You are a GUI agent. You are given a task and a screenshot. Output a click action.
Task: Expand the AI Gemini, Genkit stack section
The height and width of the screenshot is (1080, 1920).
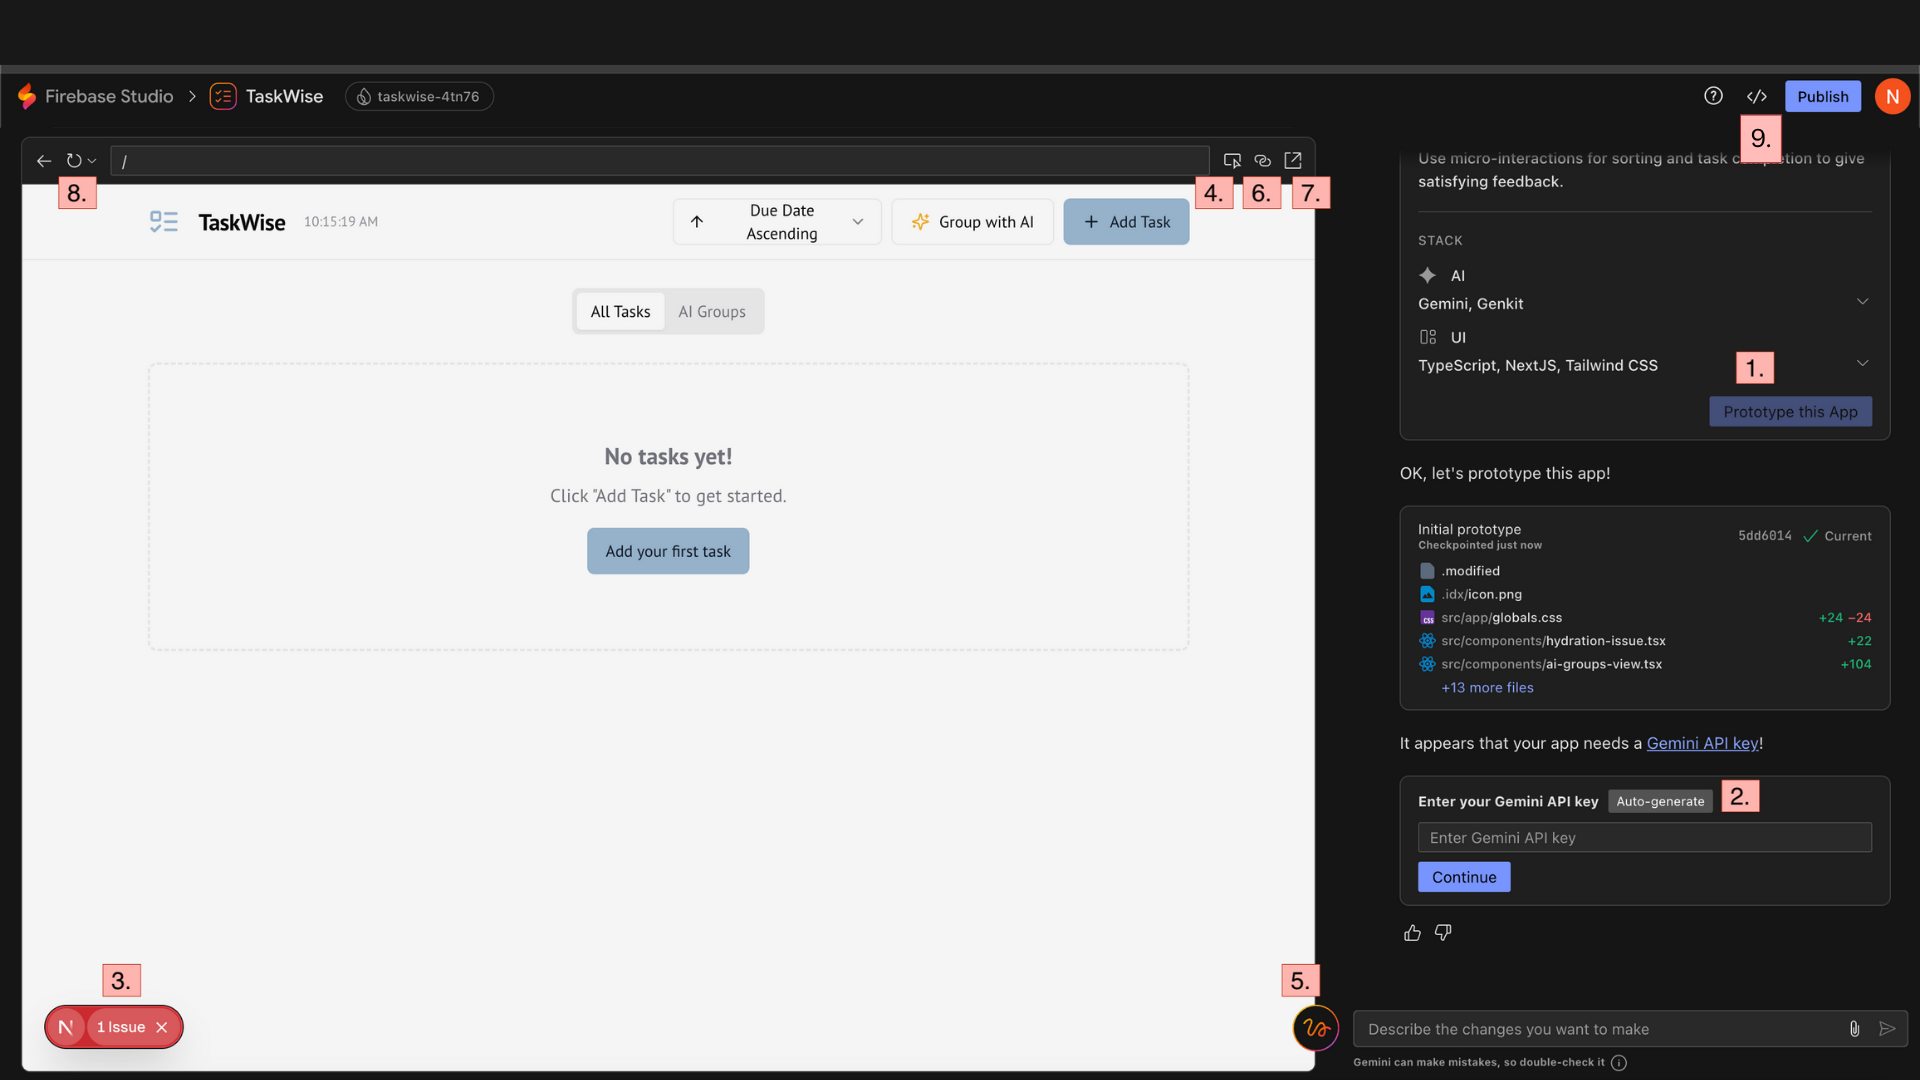click(x=1862, y=302)
